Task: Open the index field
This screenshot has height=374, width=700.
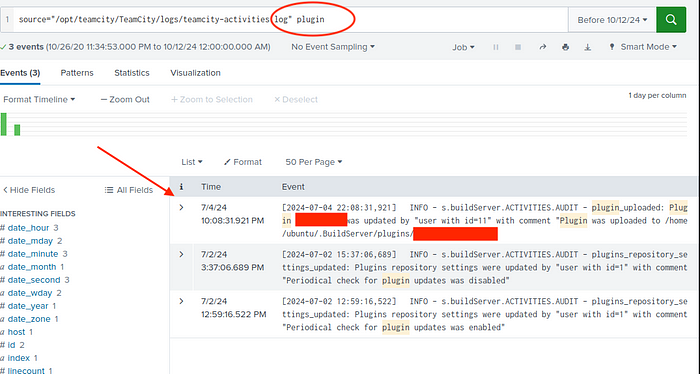Action: 18,358
